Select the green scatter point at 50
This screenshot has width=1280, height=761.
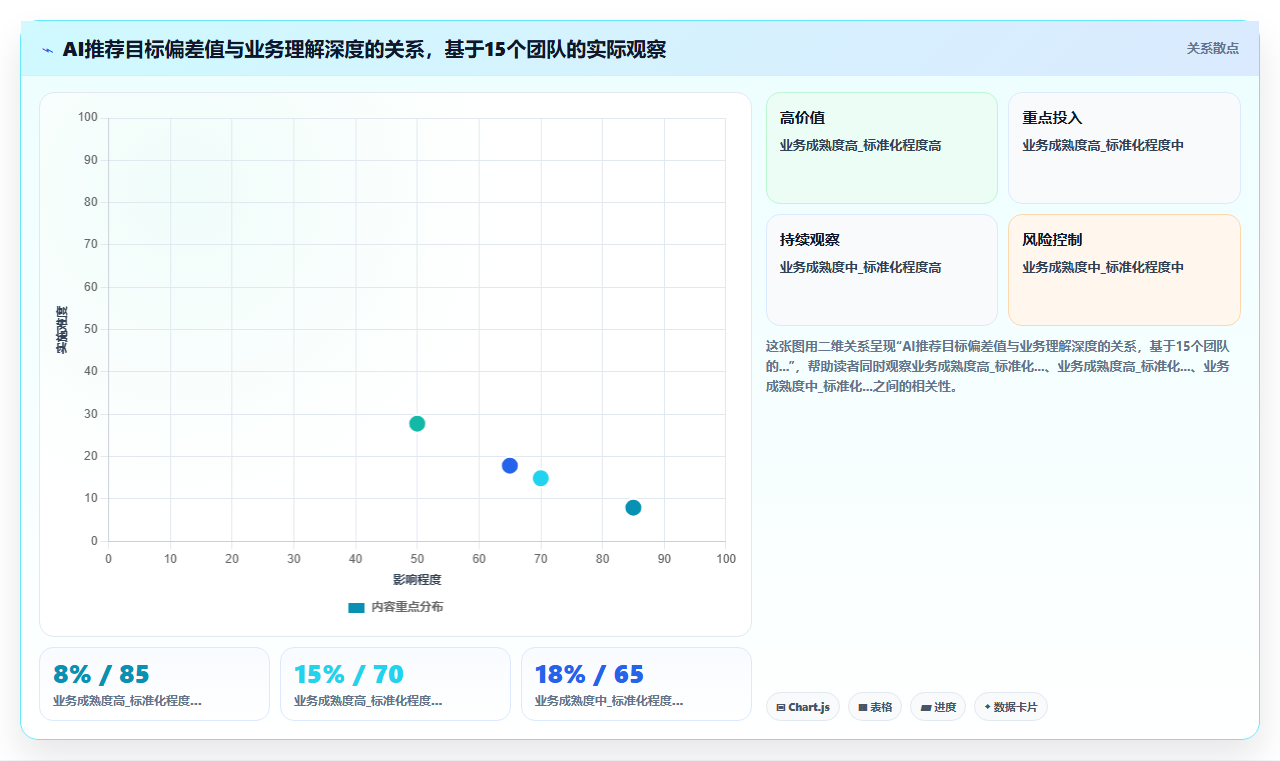tap(417, 423)
